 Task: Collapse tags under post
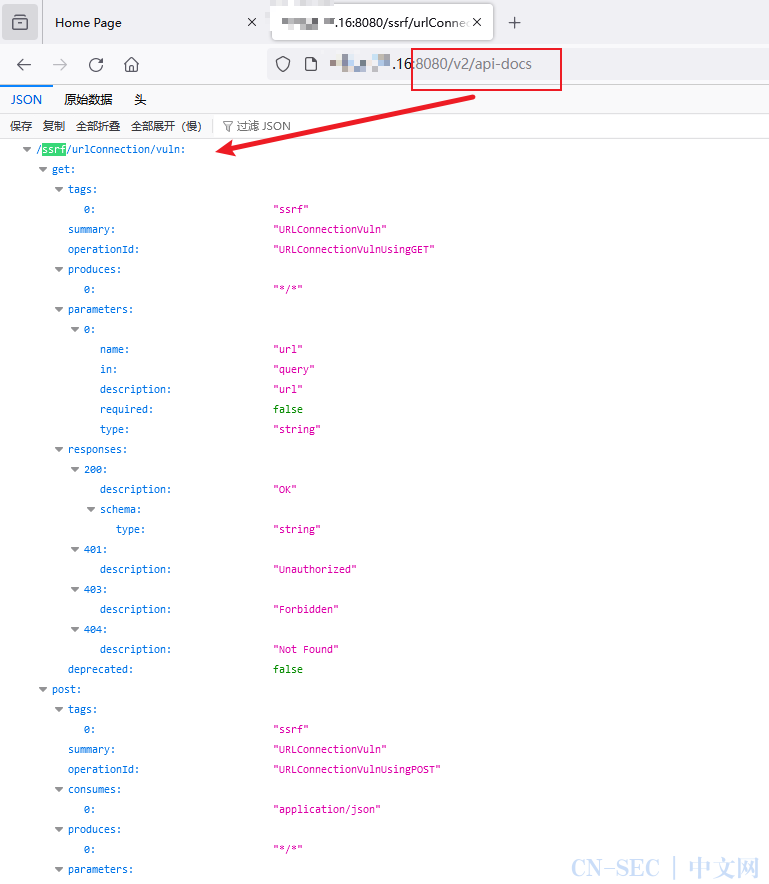click(59, 709)
